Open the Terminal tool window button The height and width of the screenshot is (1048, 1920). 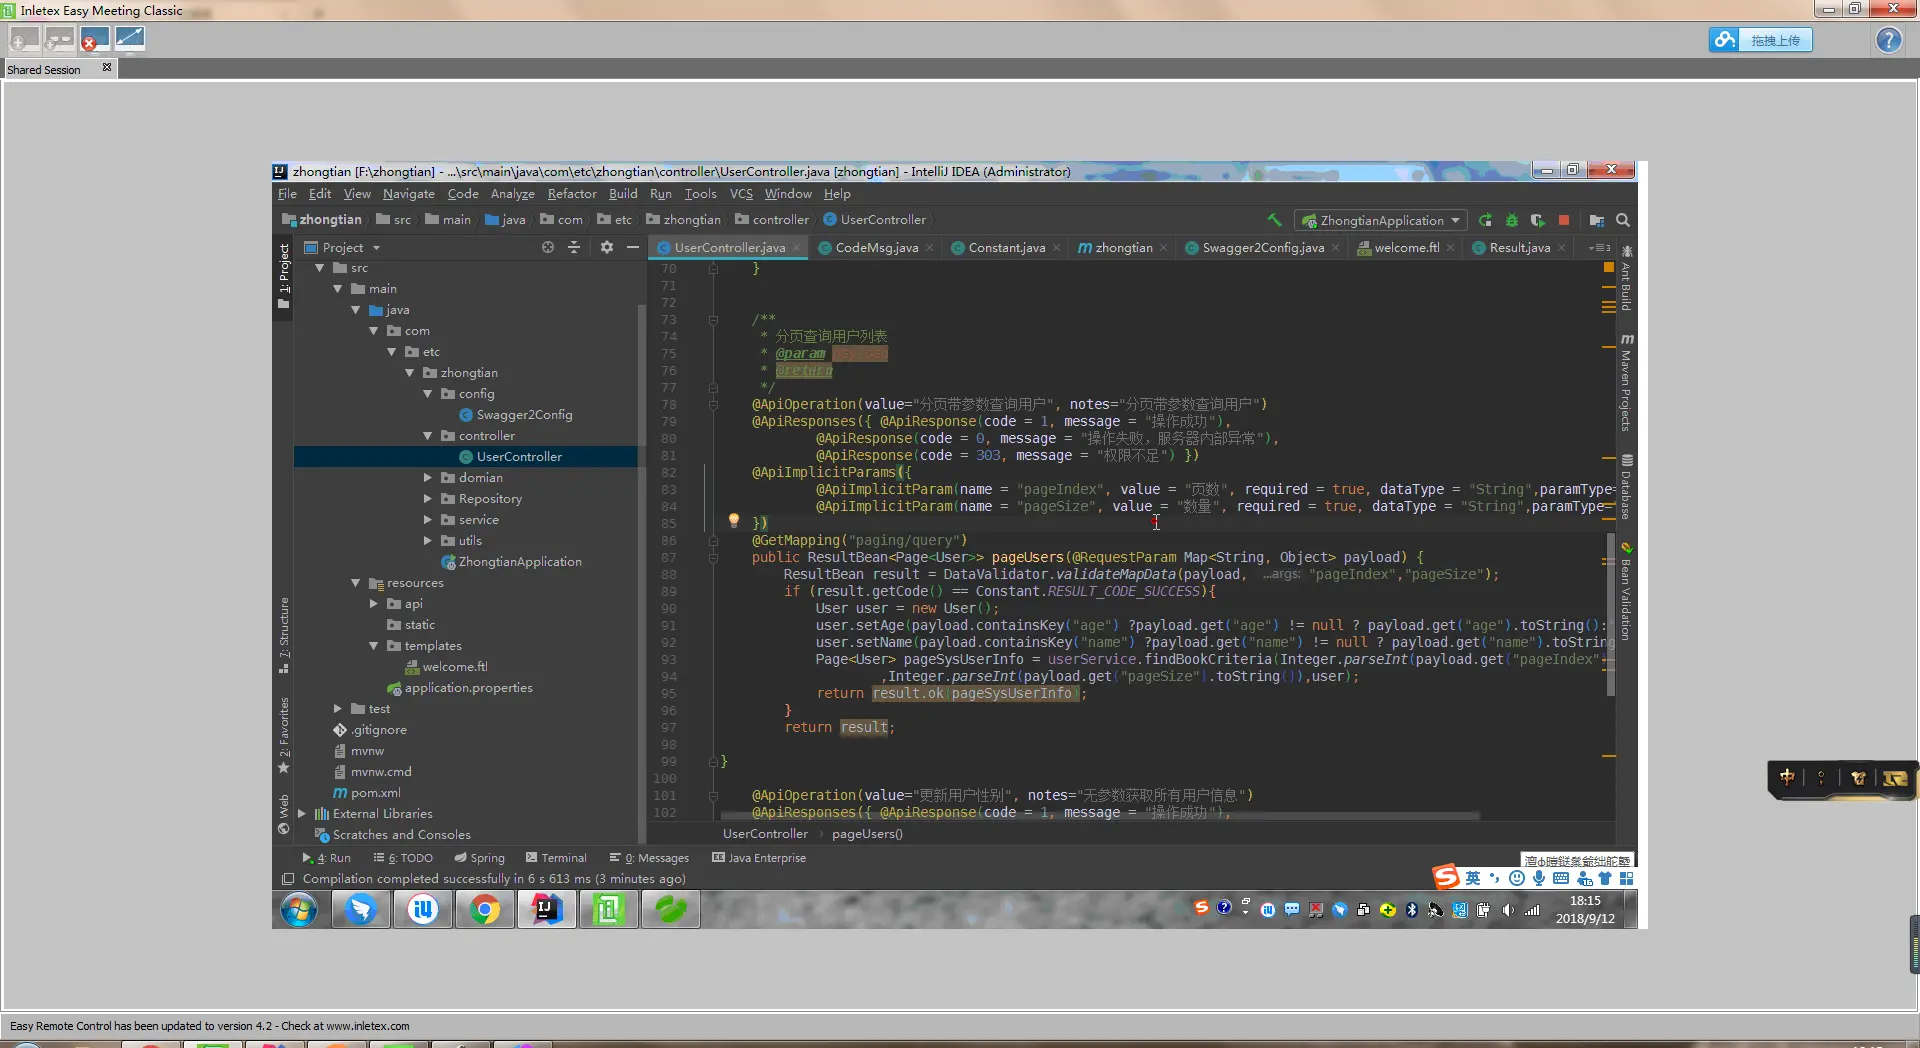[x=556, y=858]
